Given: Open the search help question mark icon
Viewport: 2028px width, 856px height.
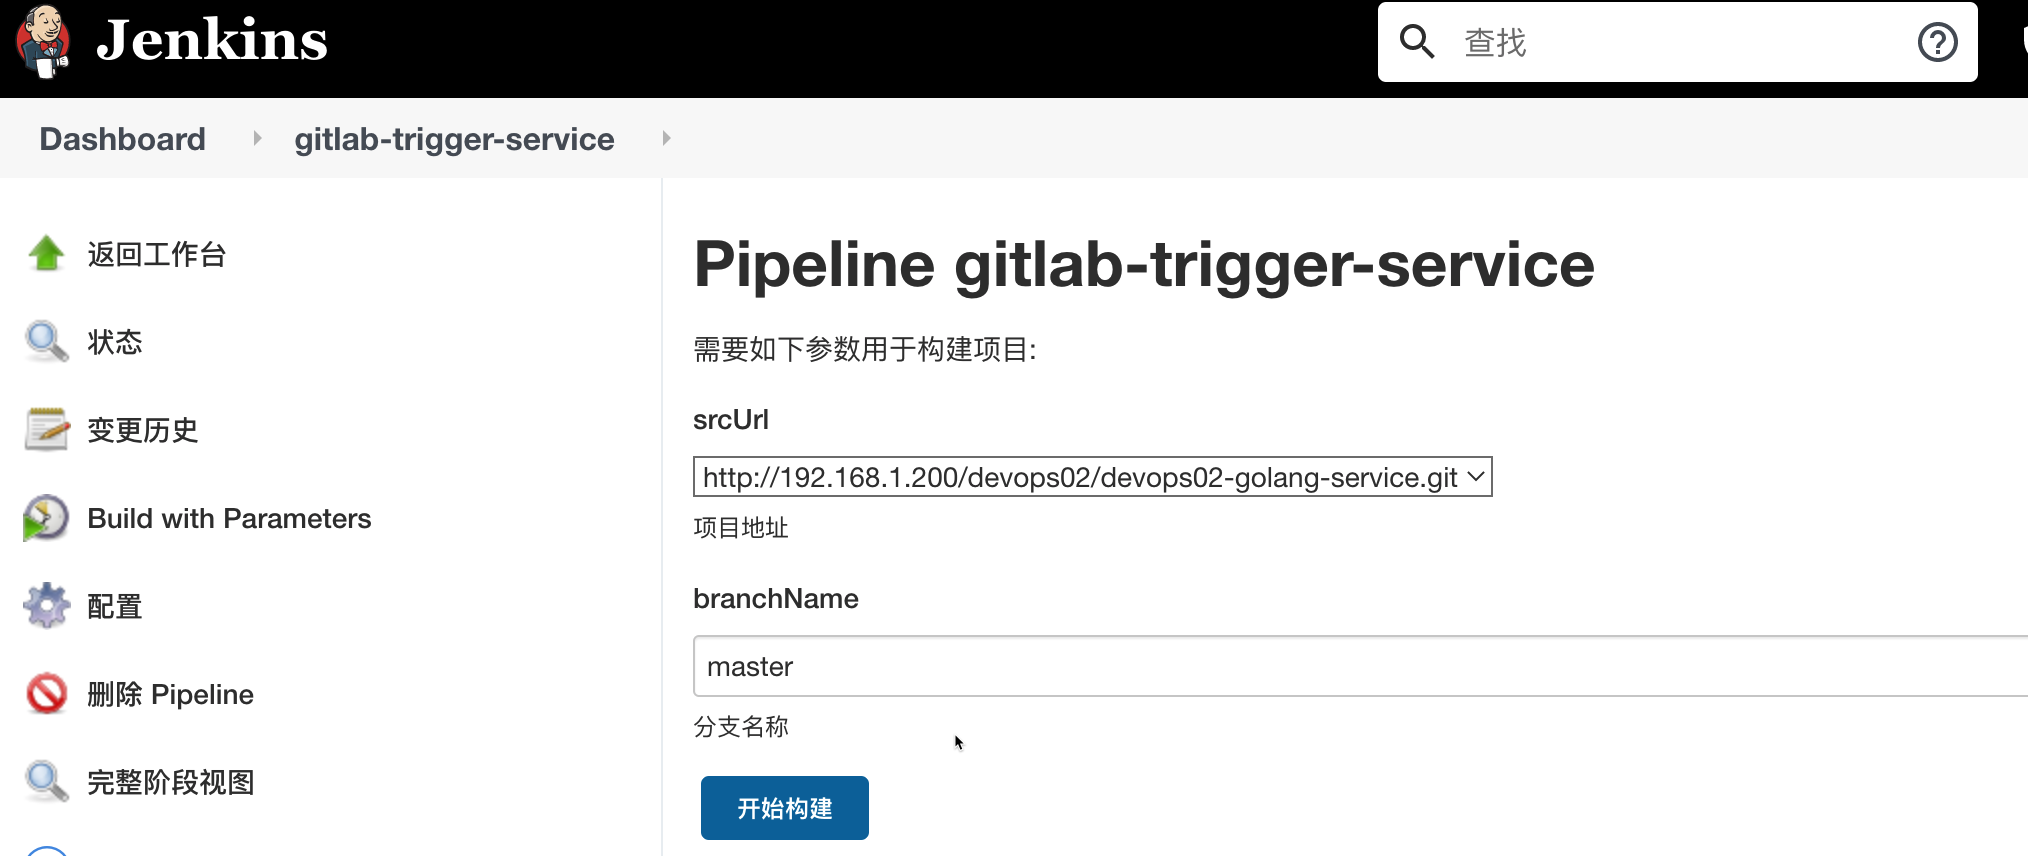Looking at the screenshot, I should [x=1937, y=42].
